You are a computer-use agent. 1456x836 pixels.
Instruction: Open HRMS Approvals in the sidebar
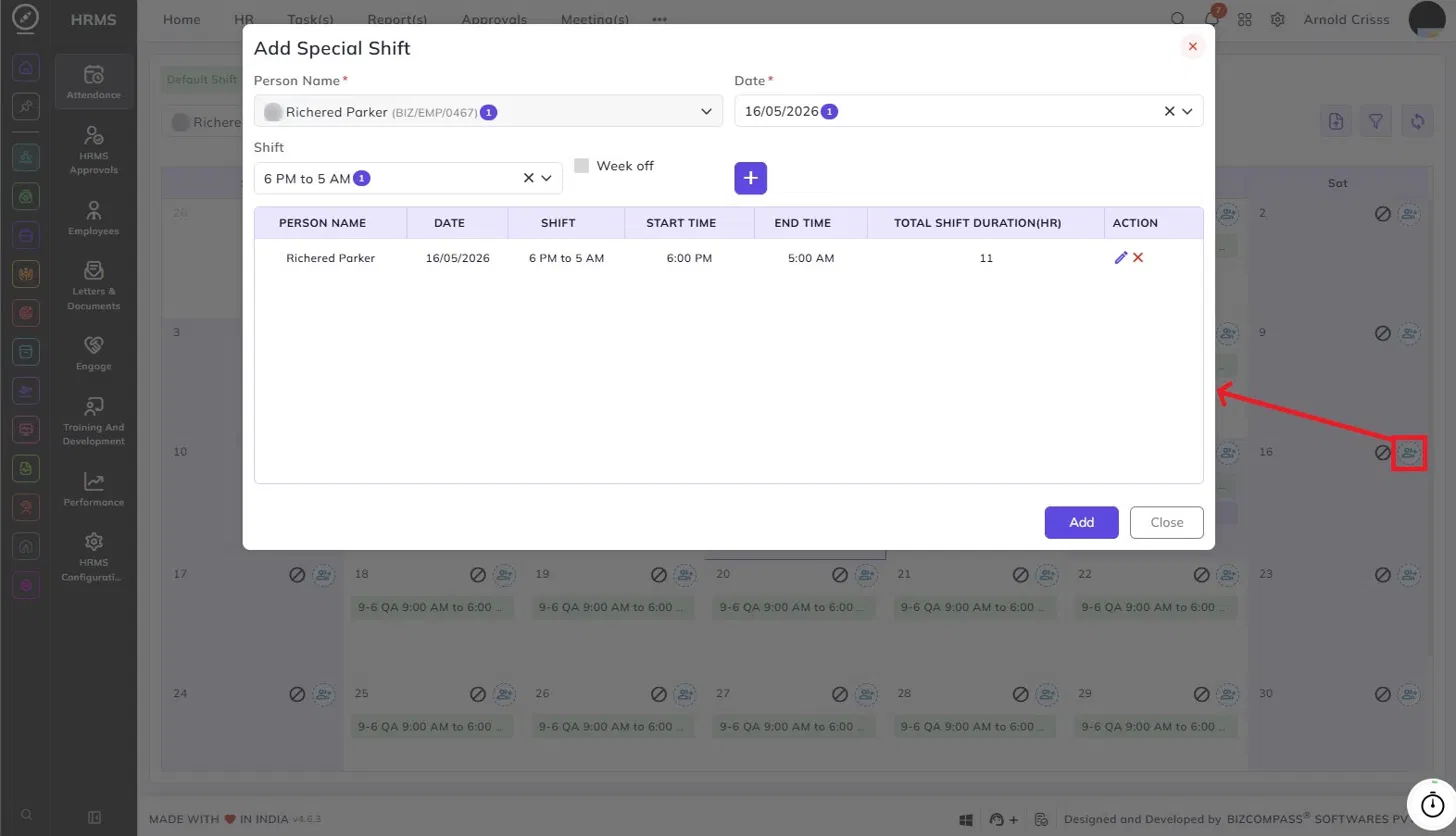(x=94, y=150)
